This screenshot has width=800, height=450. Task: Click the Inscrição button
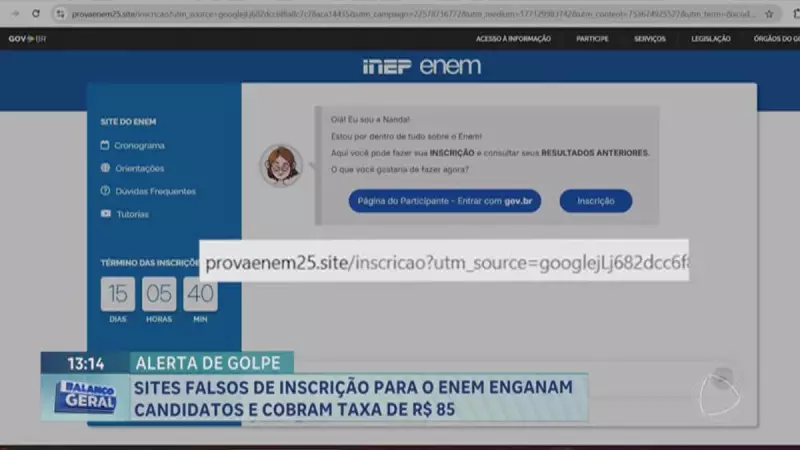[x=595, y=201]
